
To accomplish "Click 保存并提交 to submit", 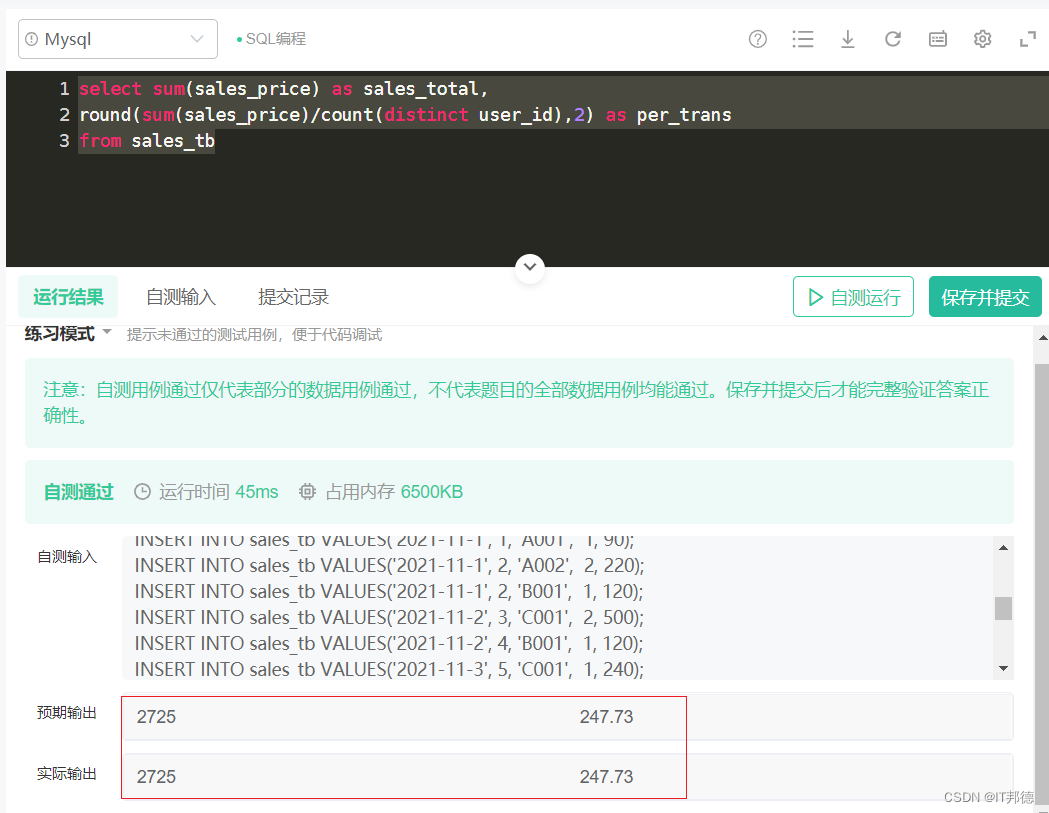I will (x=985, y=297).
